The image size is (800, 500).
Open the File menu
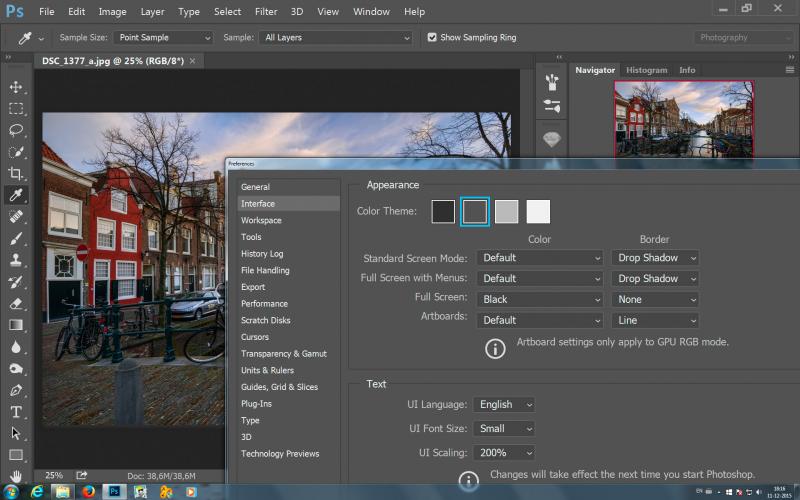point(46,11)
